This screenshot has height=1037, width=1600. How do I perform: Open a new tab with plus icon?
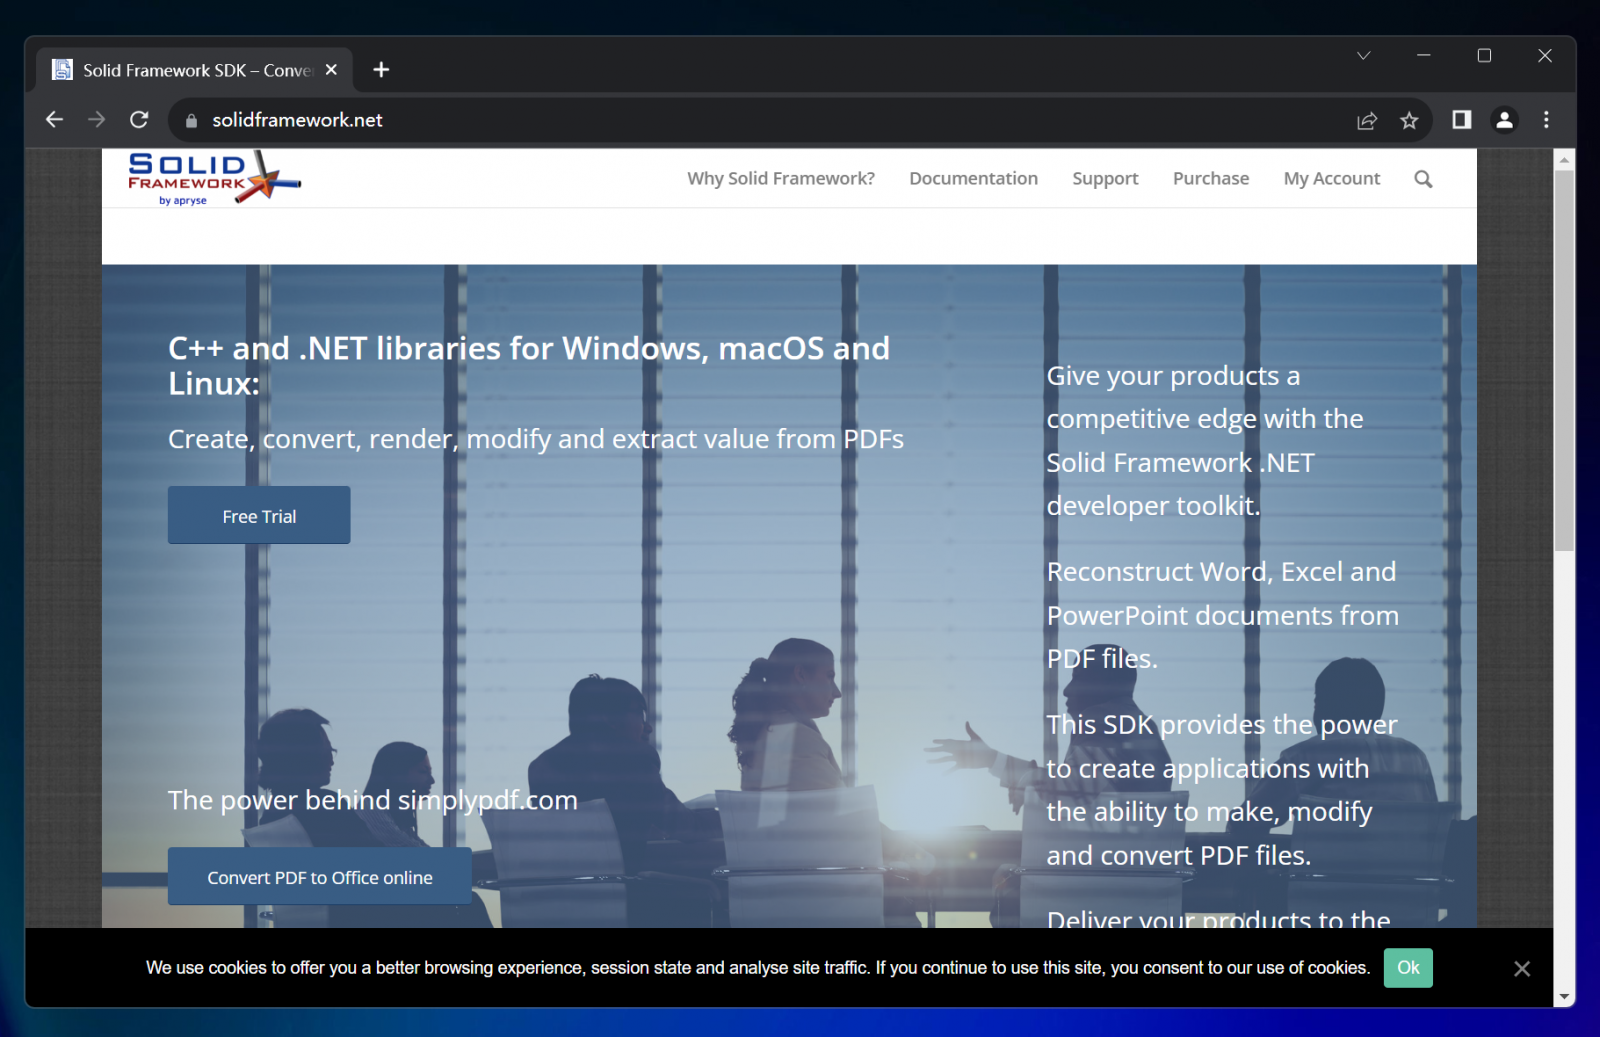pyautogui.click(x=381, y=70)
